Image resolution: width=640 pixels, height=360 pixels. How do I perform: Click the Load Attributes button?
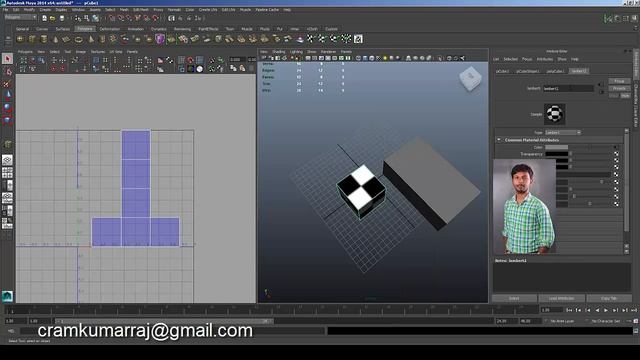point(561,298)
